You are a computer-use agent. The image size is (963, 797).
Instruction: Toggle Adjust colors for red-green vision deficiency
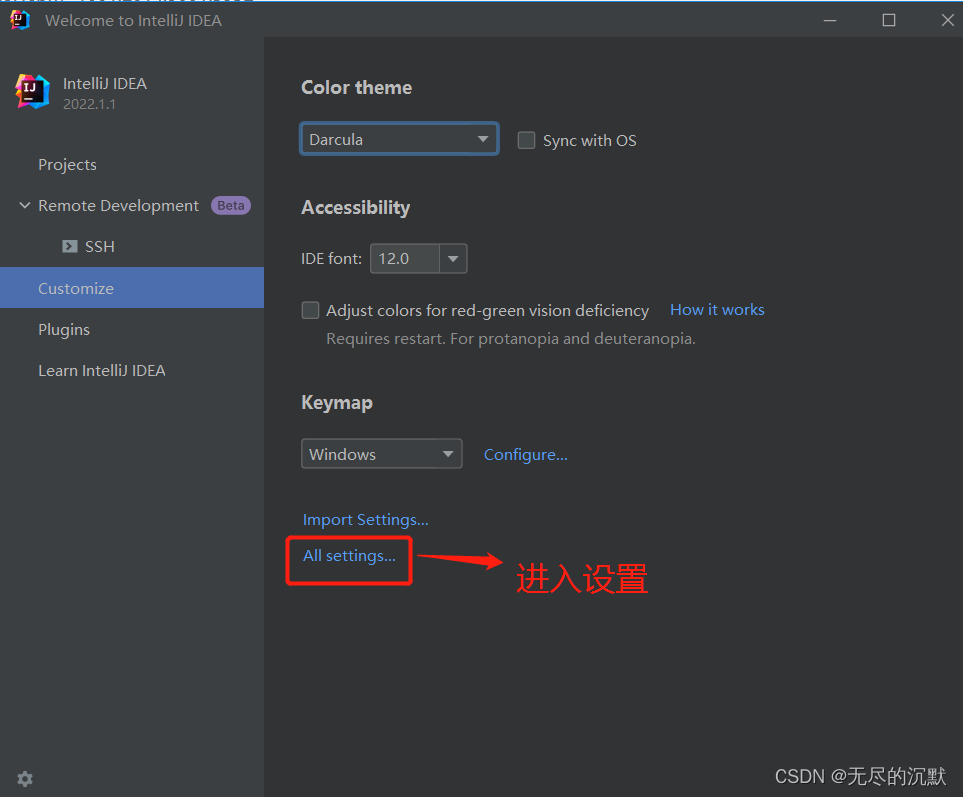tap(310, 310)
